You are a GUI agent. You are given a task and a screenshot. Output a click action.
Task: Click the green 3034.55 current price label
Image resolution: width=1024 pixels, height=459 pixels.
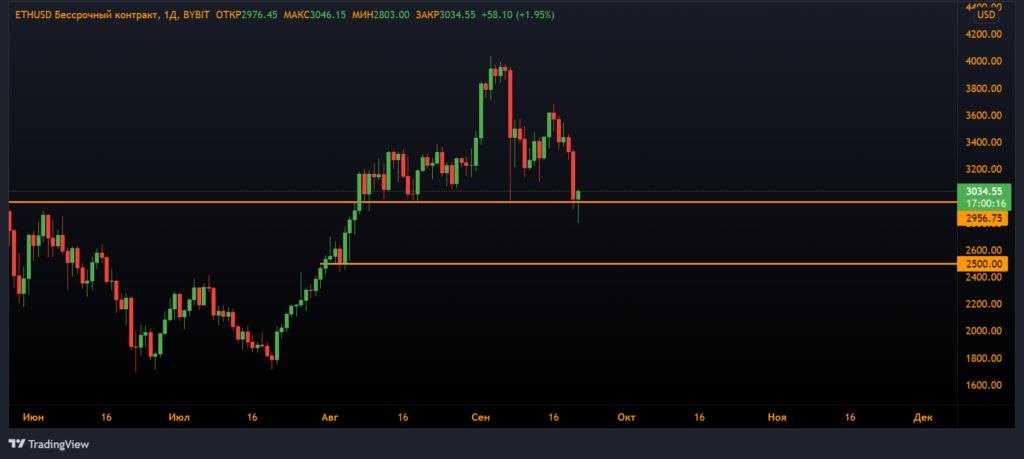[x=985, y=190]
